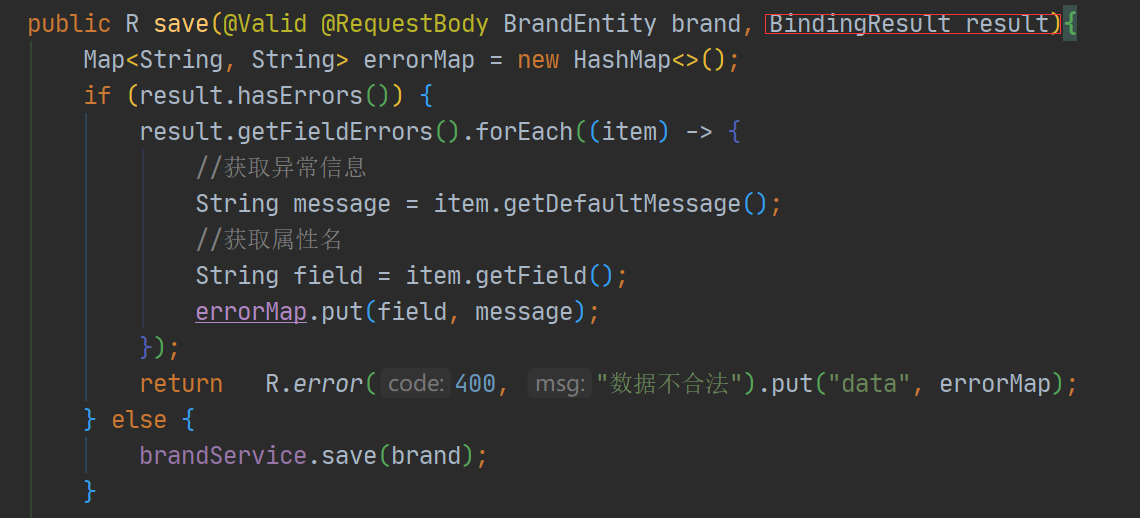
Task: Click the code: parameter hint
Action: pyautogui.click(x=417, y=383)
